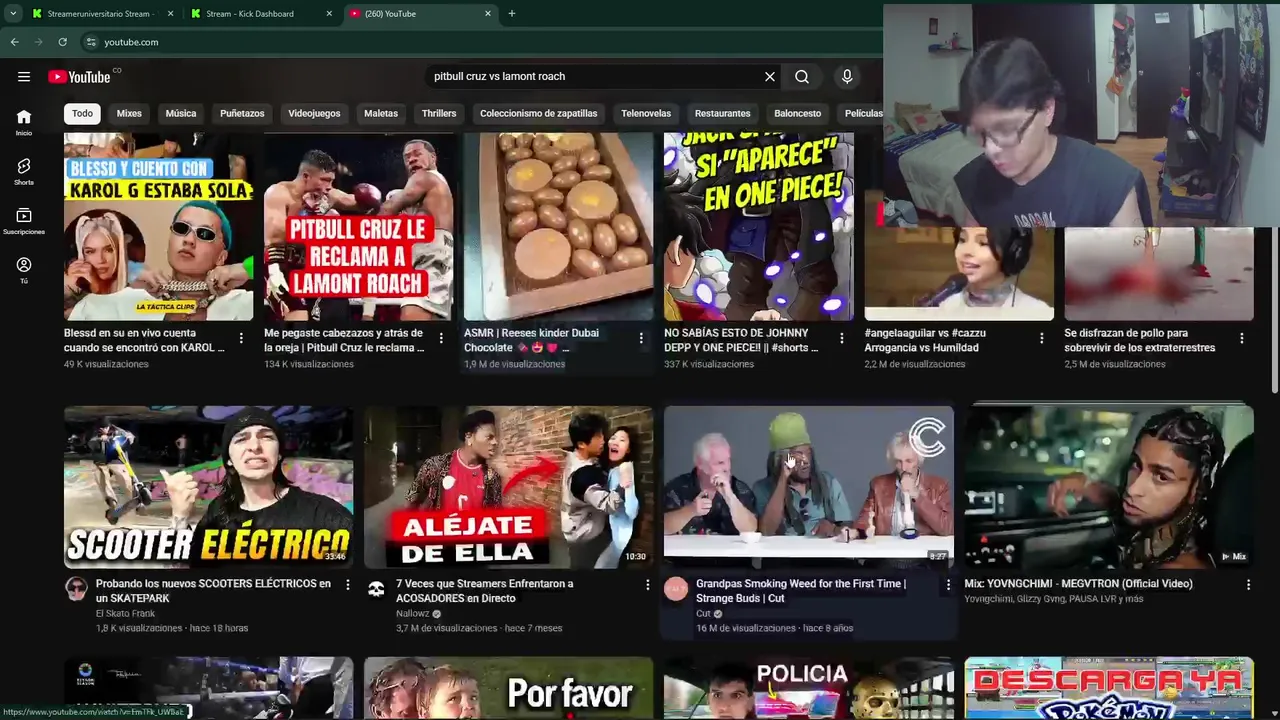Screen dimensions: 1280x720
Task: Open options for pollo extraterrestres short
Action: point(1241,339)
